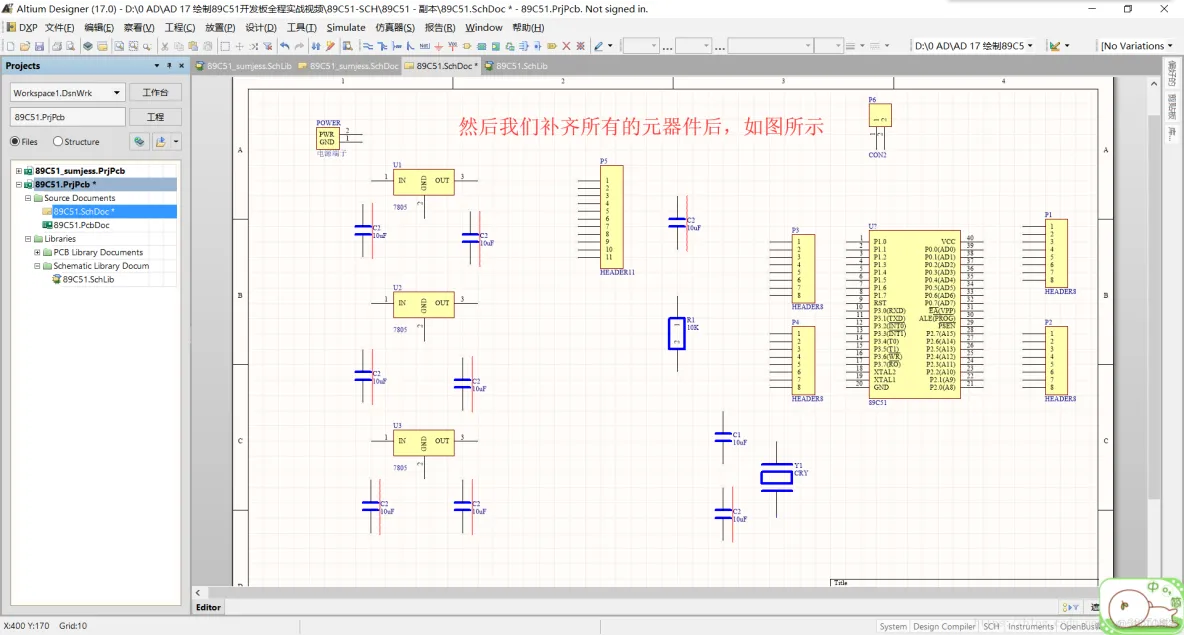The image size is (1184, 635).
Task: Open the D:\0 AD path dropdown
Action: point(1030,46)
